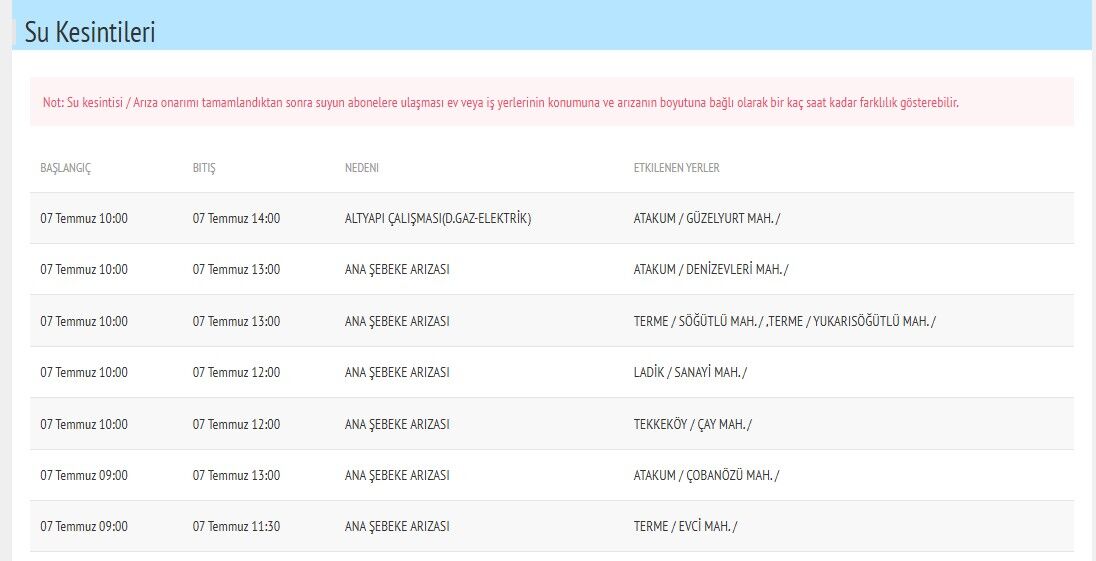Click the ETKILENEN YERLER column header
The height and width of the screenshot is (561, 1096).
coord(676,168)
